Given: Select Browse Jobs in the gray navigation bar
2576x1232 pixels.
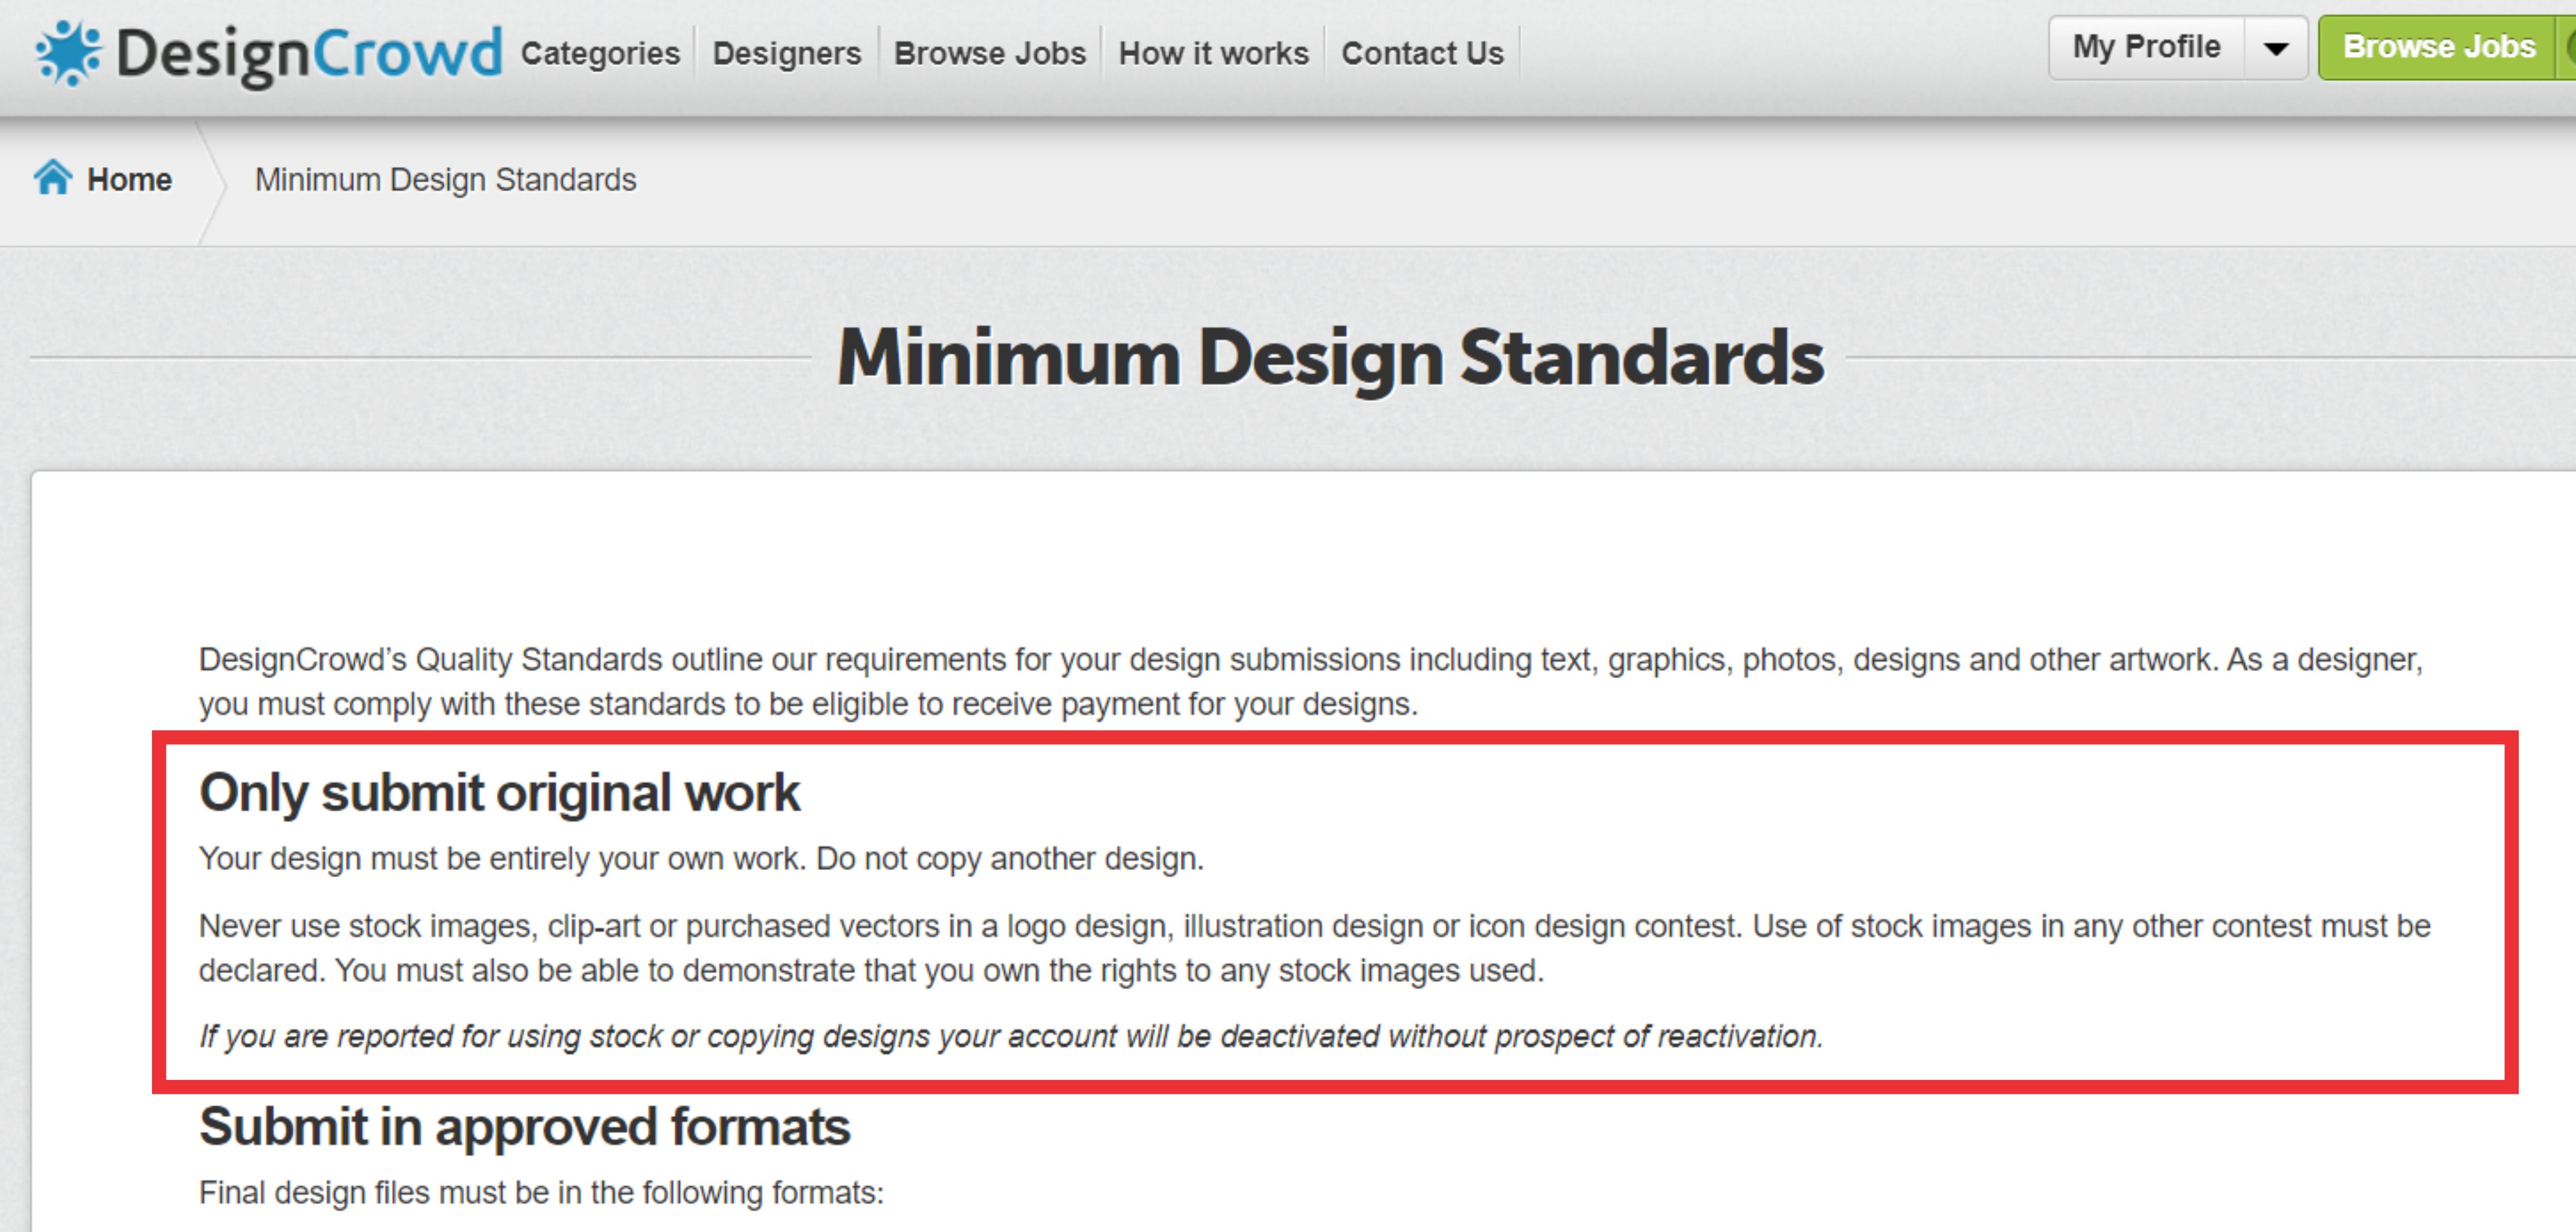Looking at the screenshot, I should [989, 53].
